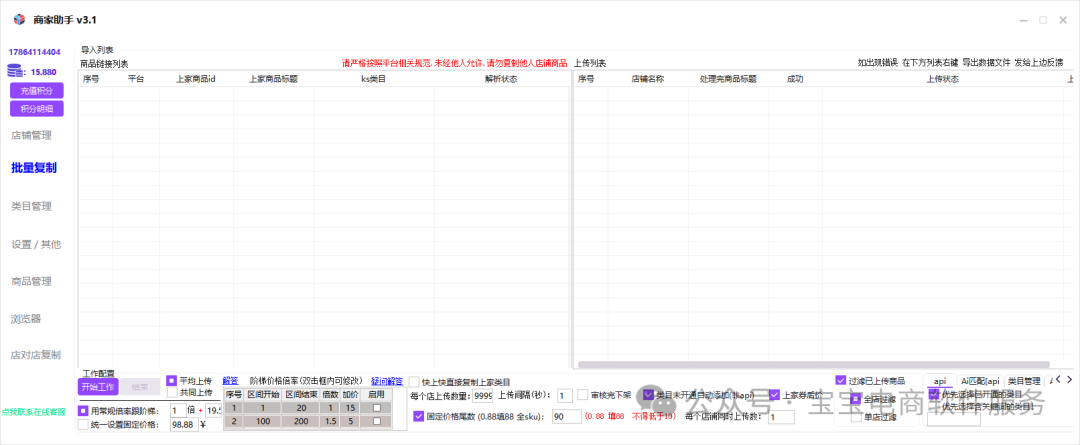Click 区间结束 cell with value 20
This screenshot has height=445, width=1080.
tap(302, 408)
